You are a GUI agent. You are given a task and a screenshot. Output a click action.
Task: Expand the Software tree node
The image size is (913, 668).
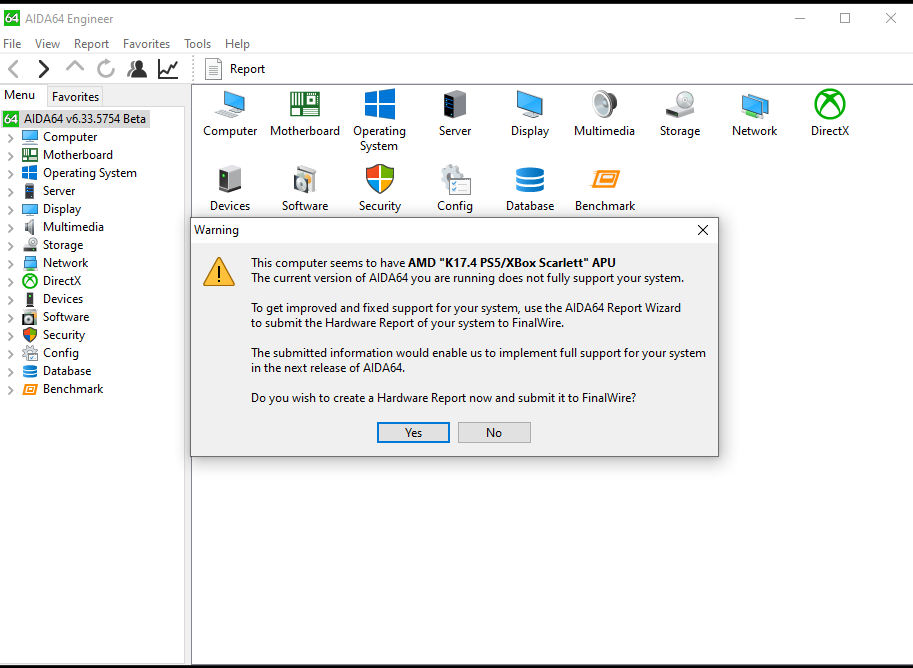click(x=10, y=318)
